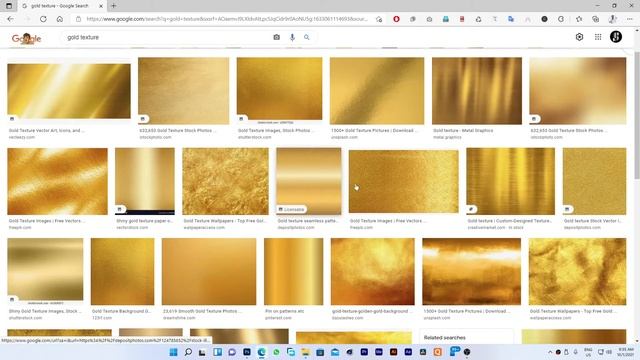The image size is (640, 360).
Task: Open the Google account avatar
Action: pyautogui.click(x=616, y=37)
